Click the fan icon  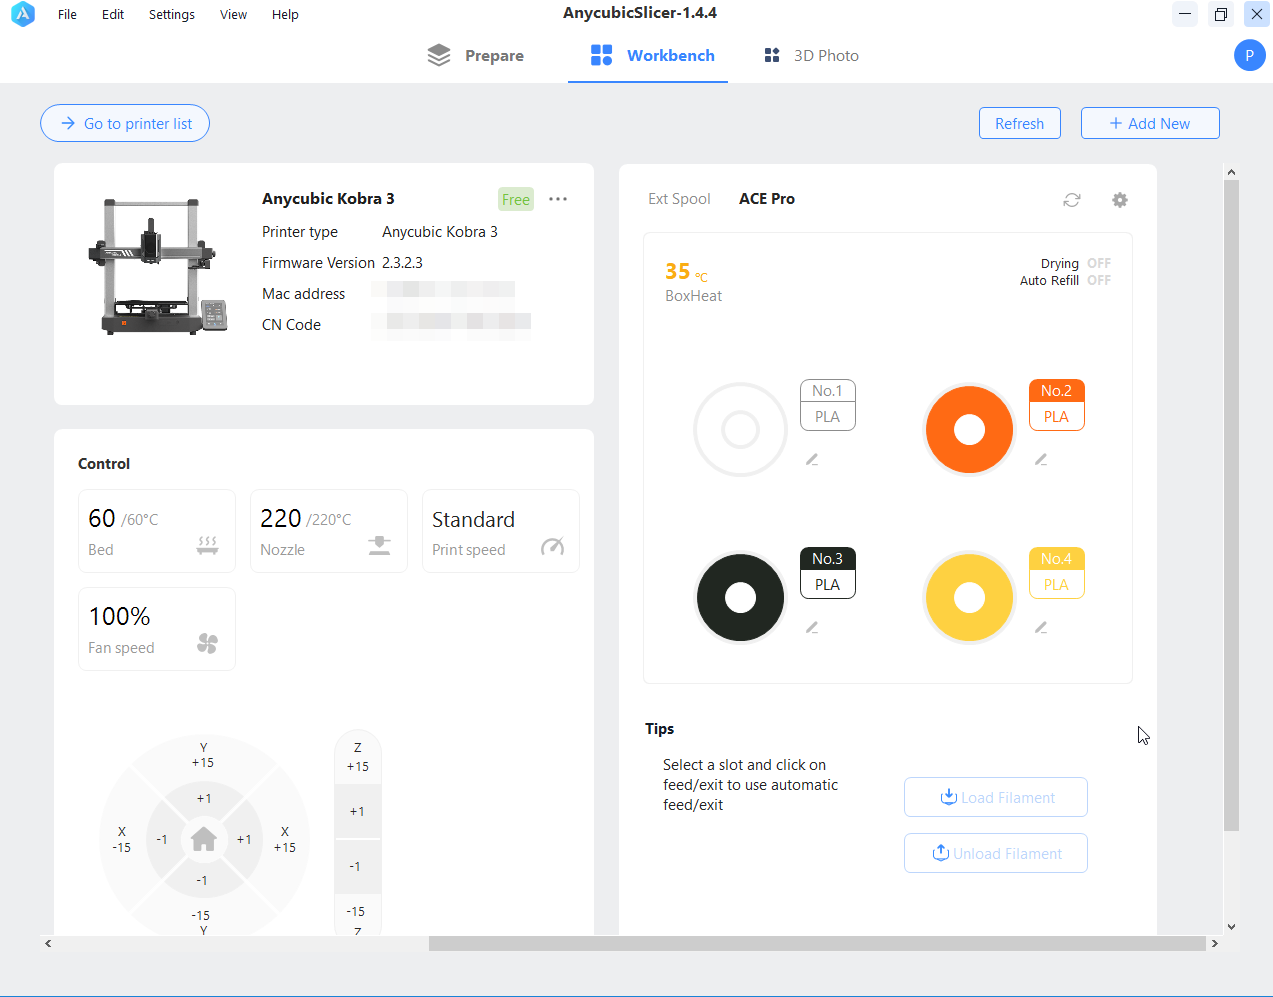tap(208, 643)
